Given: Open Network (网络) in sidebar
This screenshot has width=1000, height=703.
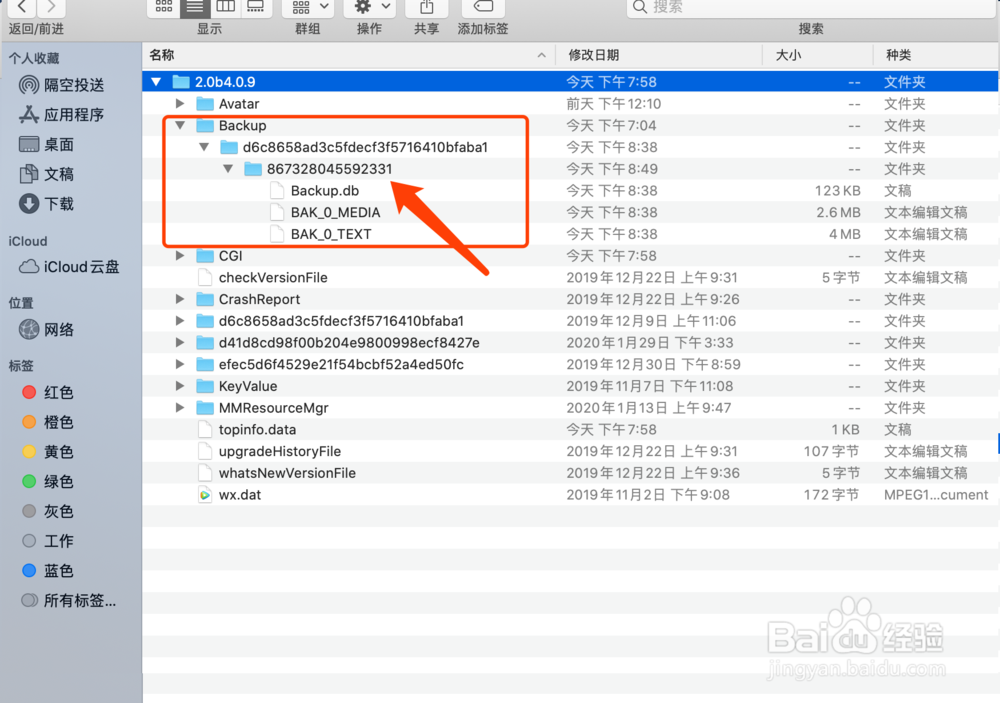Looking at the screenshot, I should (47, 330).
